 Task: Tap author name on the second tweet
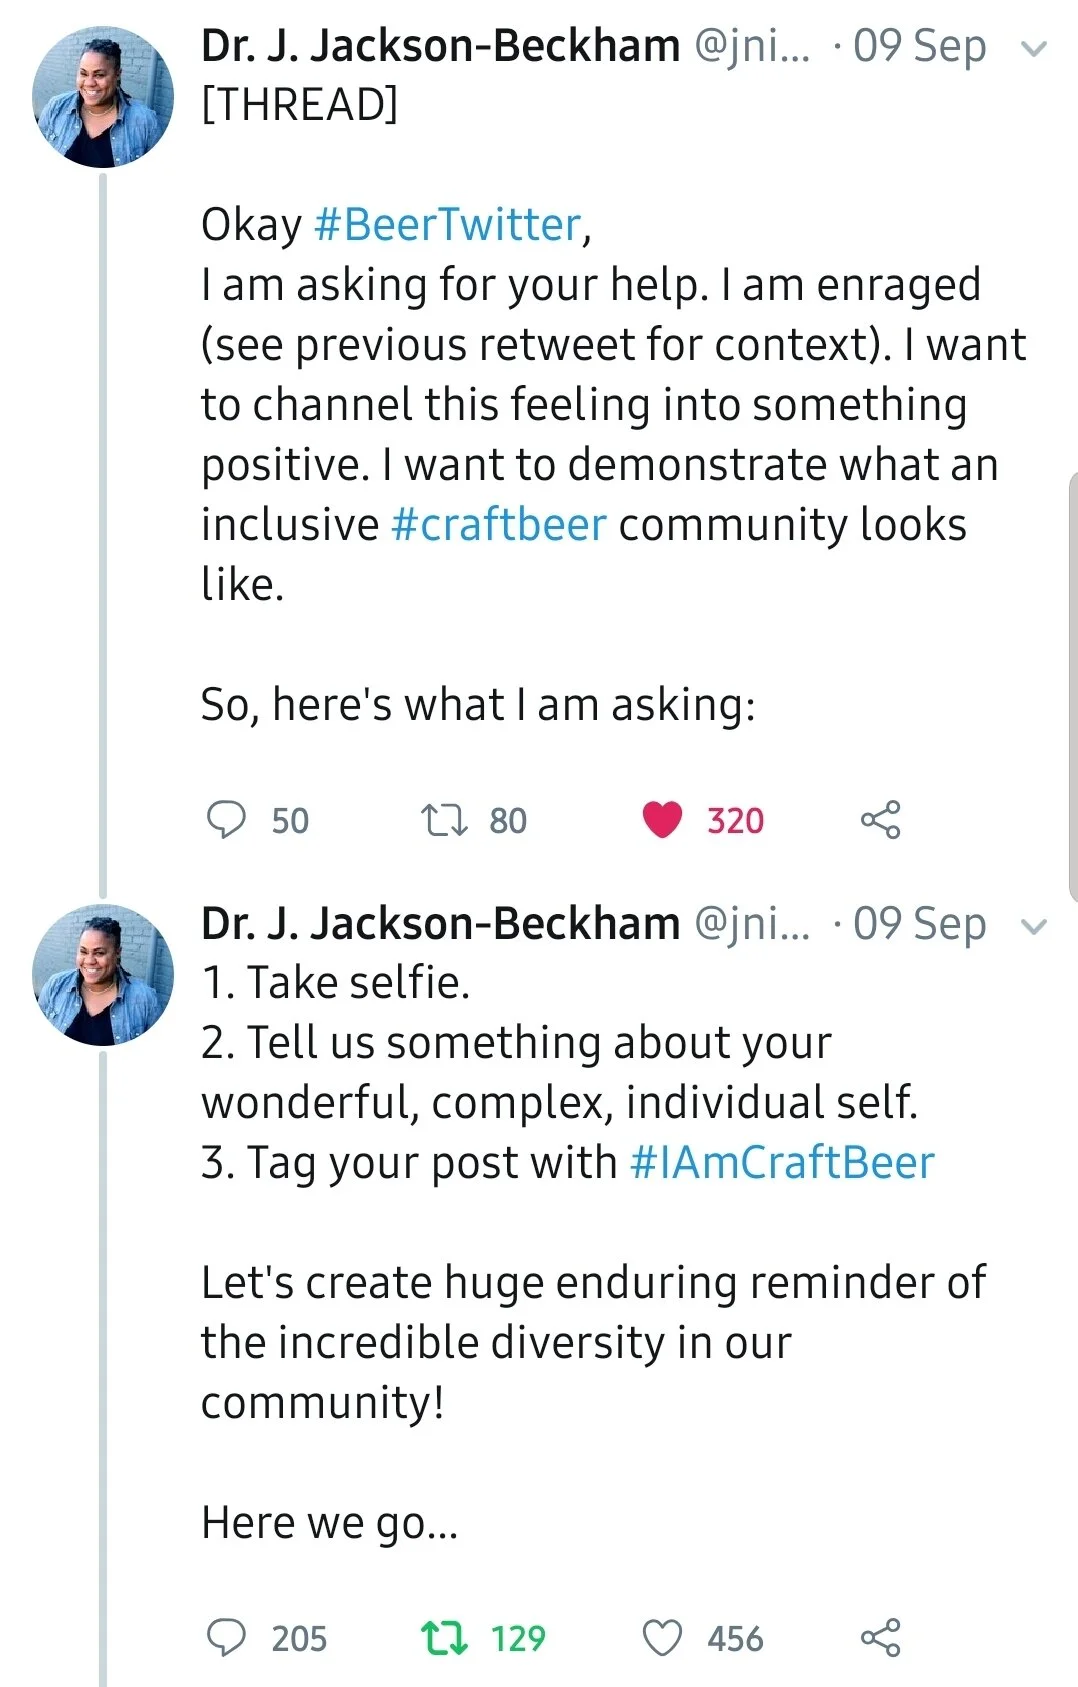(440, 924)
